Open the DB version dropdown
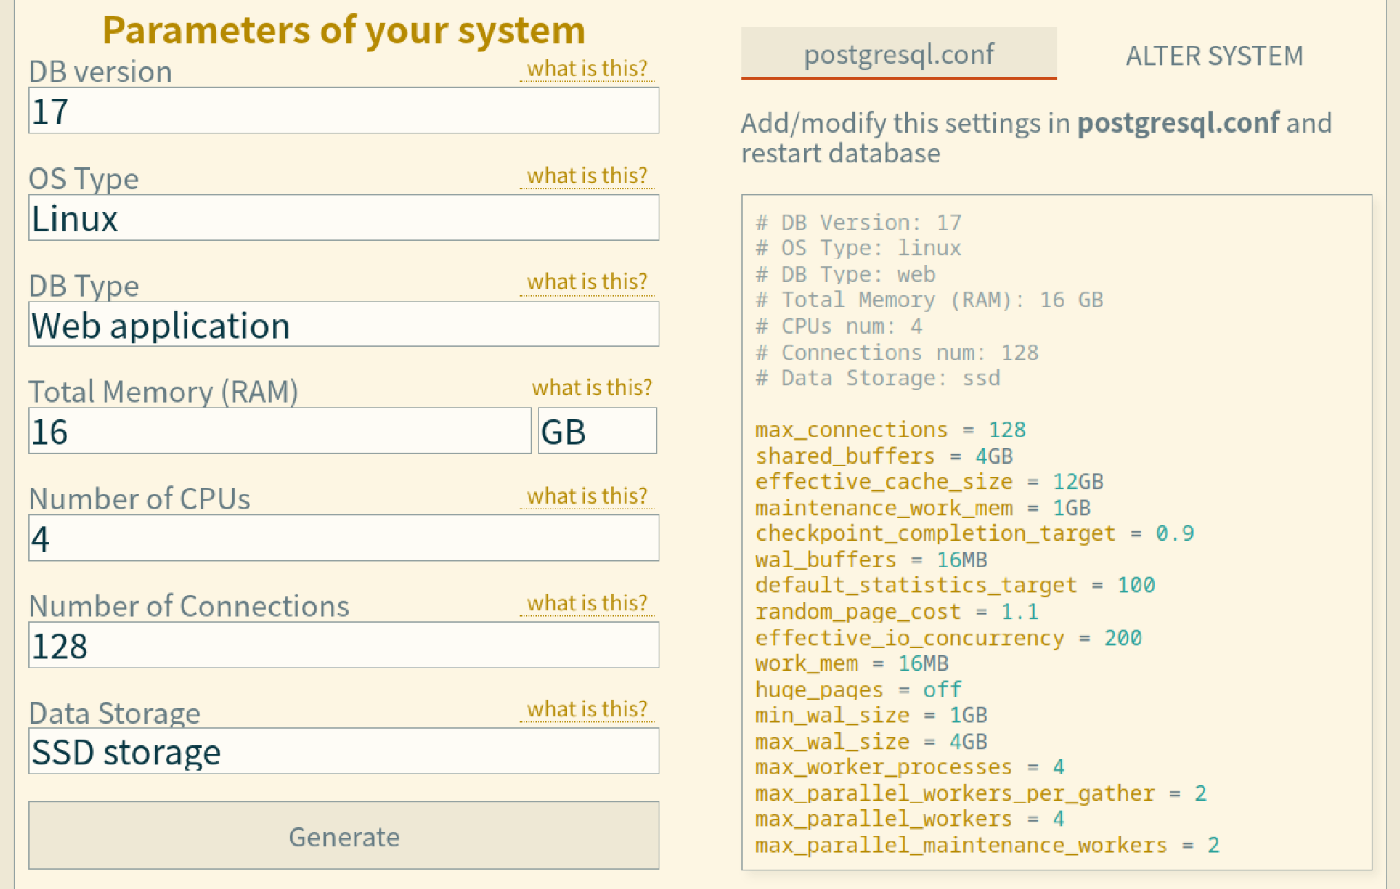 (x=343, y=111)
